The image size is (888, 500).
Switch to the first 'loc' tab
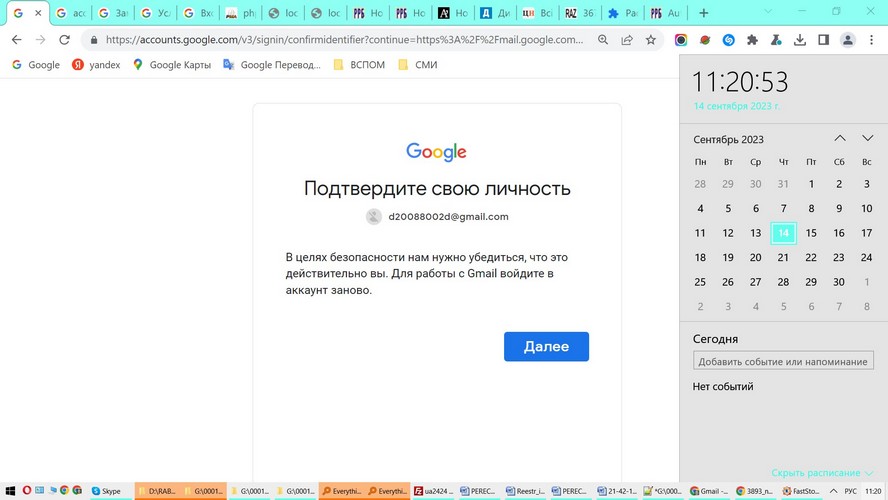(x=283, y=13)
